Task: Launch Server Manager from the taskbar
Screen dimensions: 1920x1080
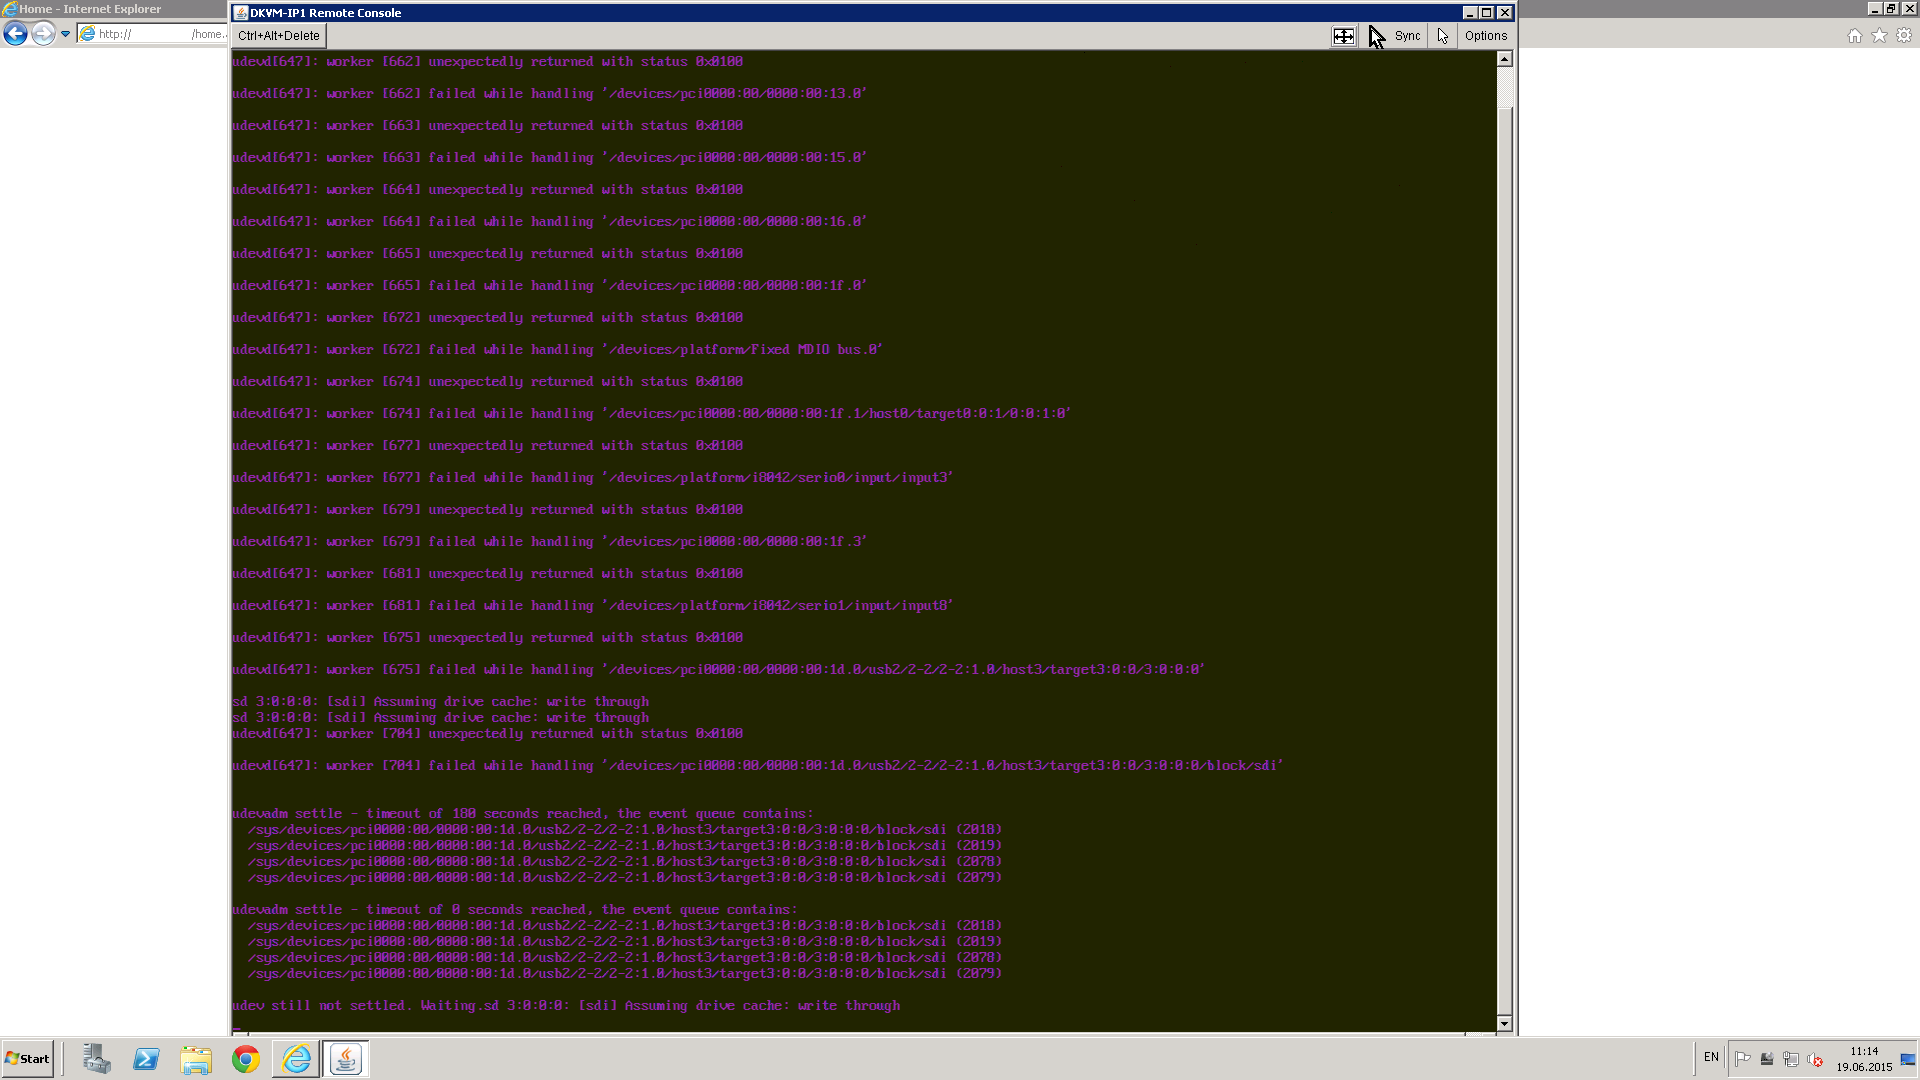Action: tap(97, 1058)
